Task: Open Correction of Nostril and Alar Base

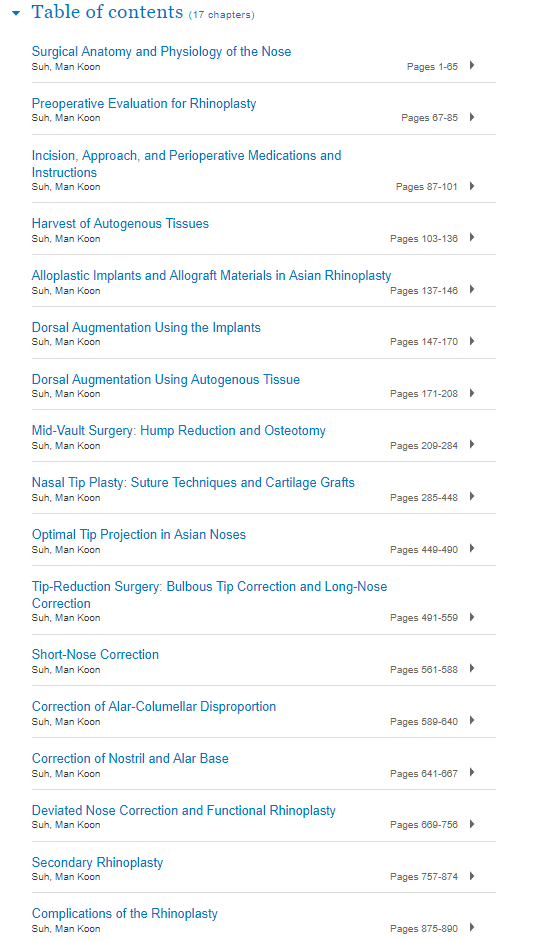Action: coord(130,759)
